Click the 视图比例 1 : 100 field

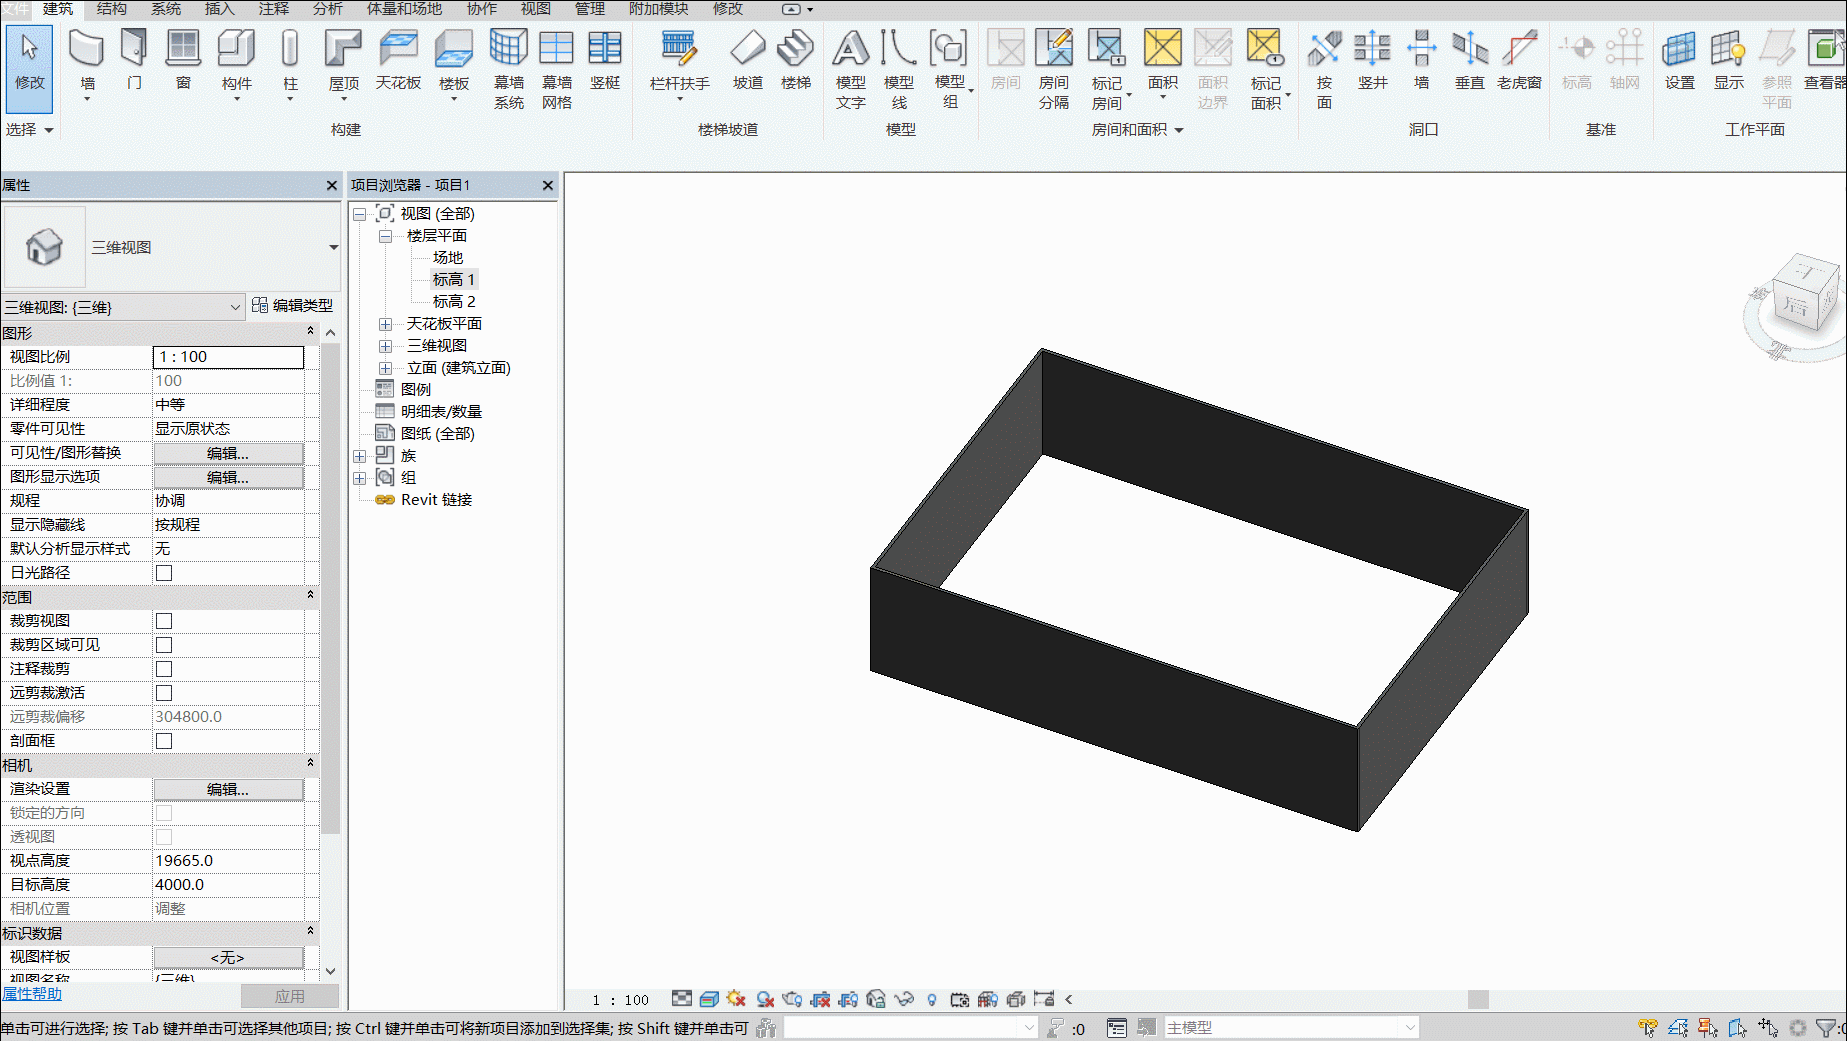(228, 357)
